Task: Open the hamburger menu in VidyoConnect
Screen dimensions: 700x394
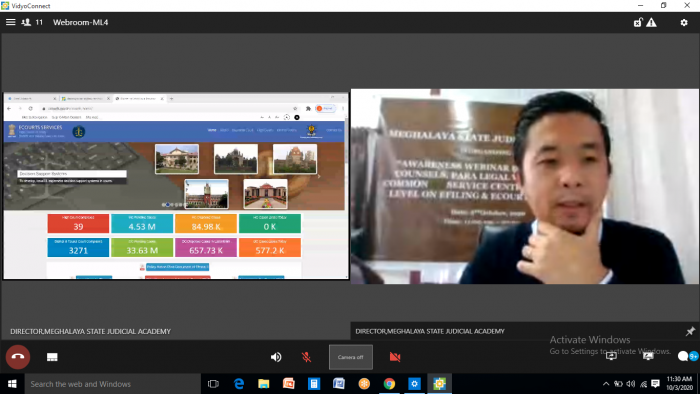Action: (x=11, y=22)
